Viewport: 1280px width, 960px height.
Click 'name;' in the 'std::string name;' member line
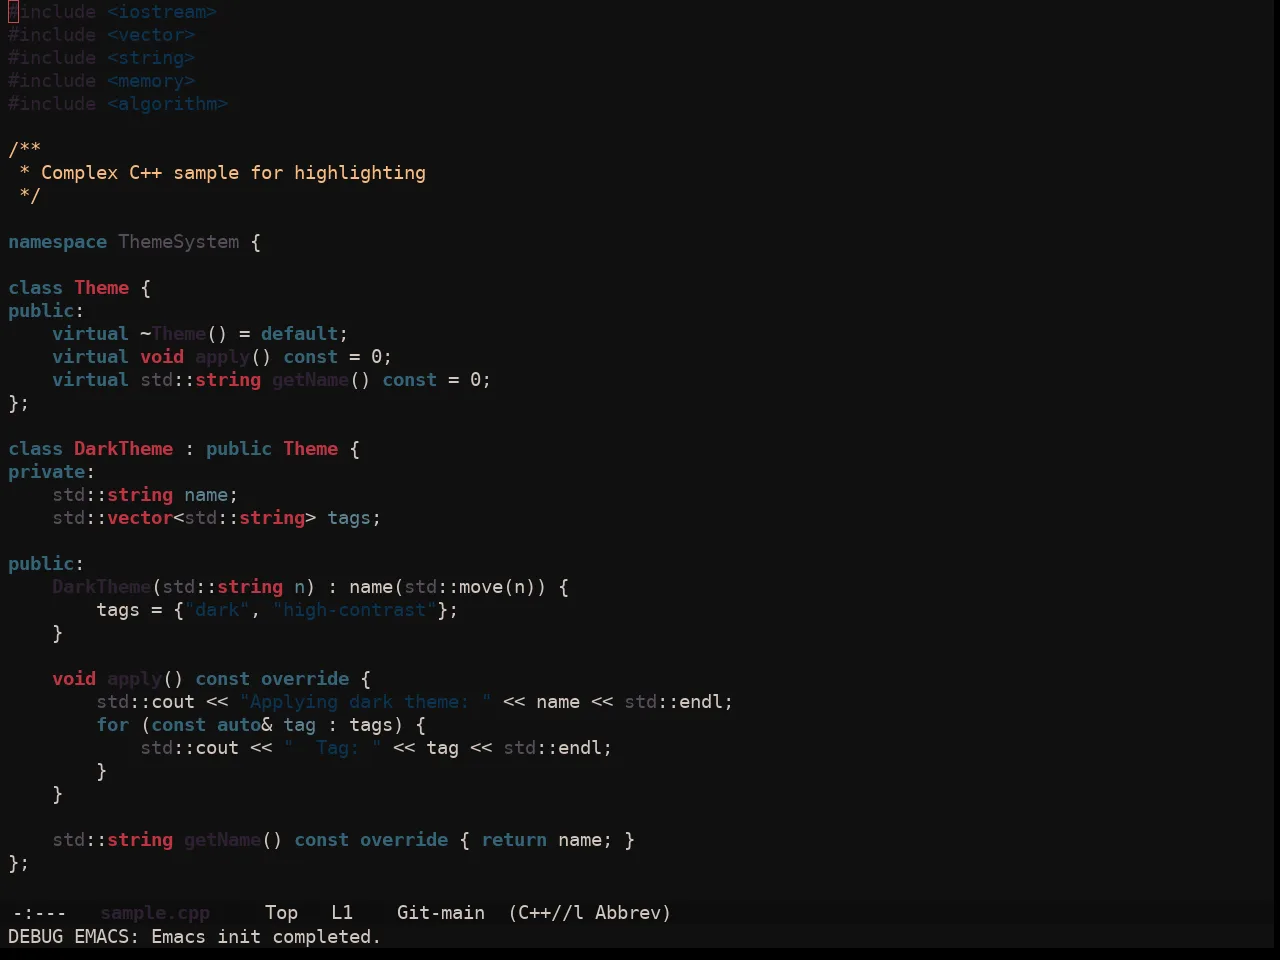[211, 495]
